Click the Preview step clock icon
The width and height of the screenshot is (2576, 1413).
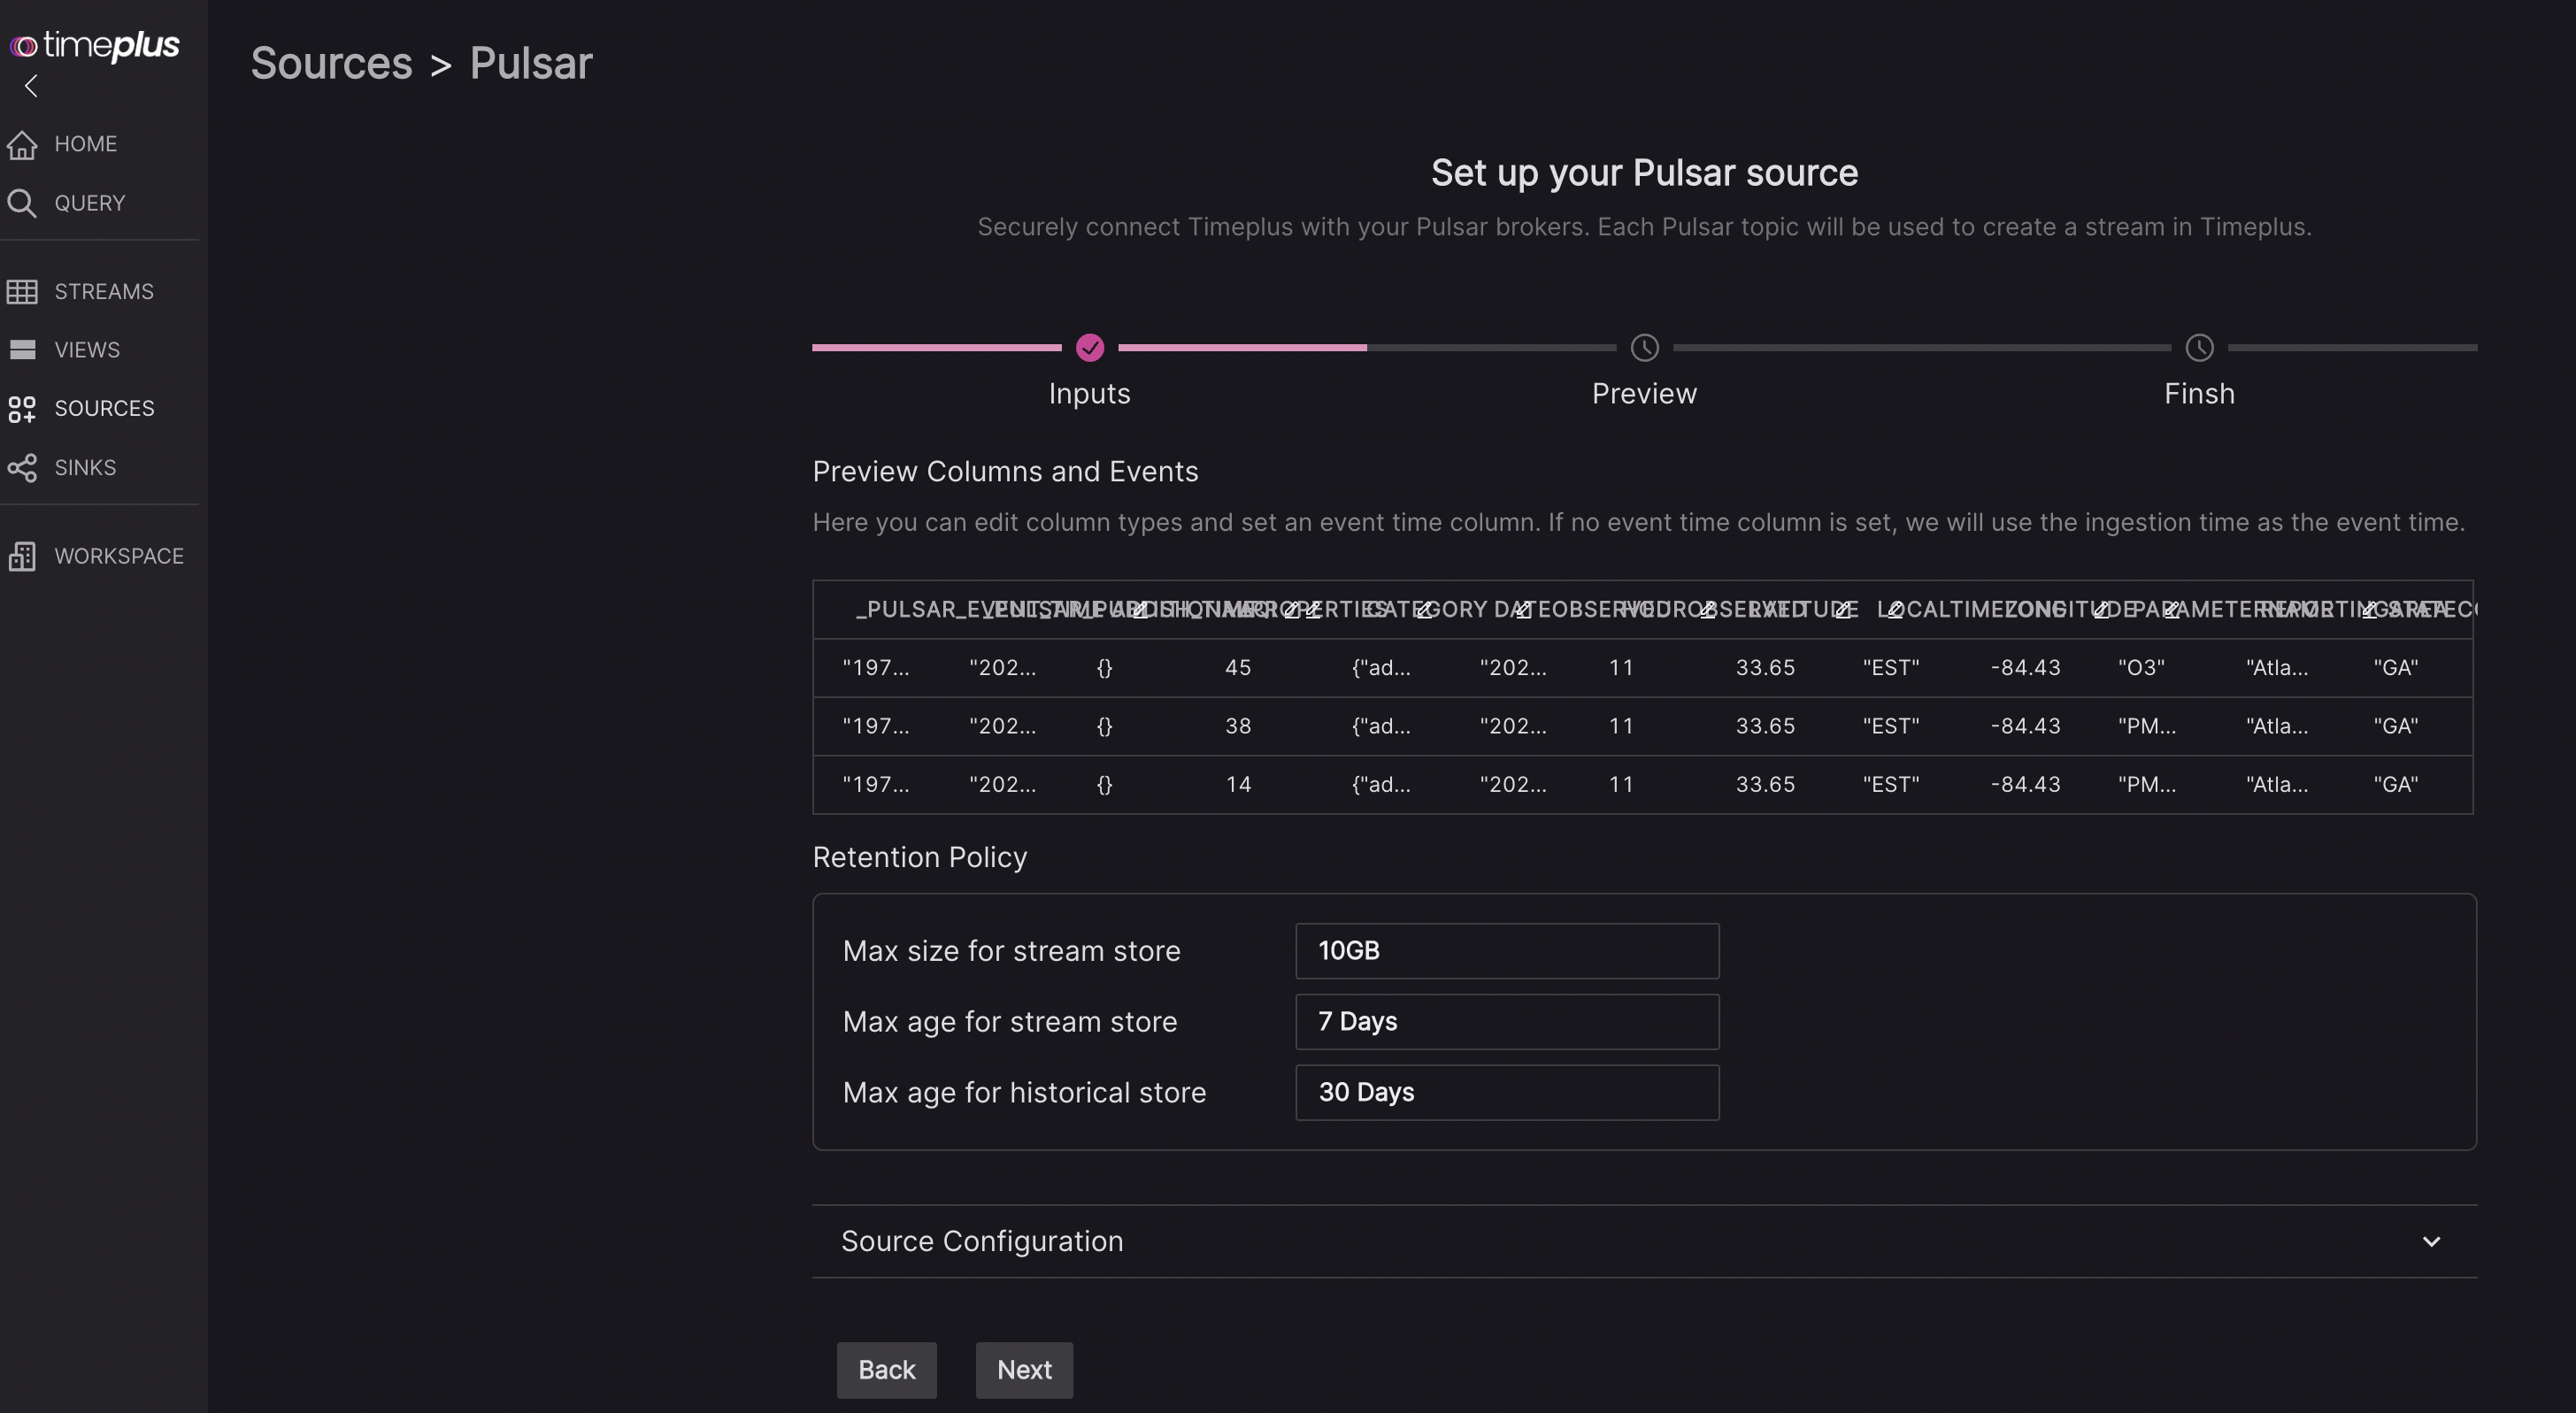(1644, 348)
